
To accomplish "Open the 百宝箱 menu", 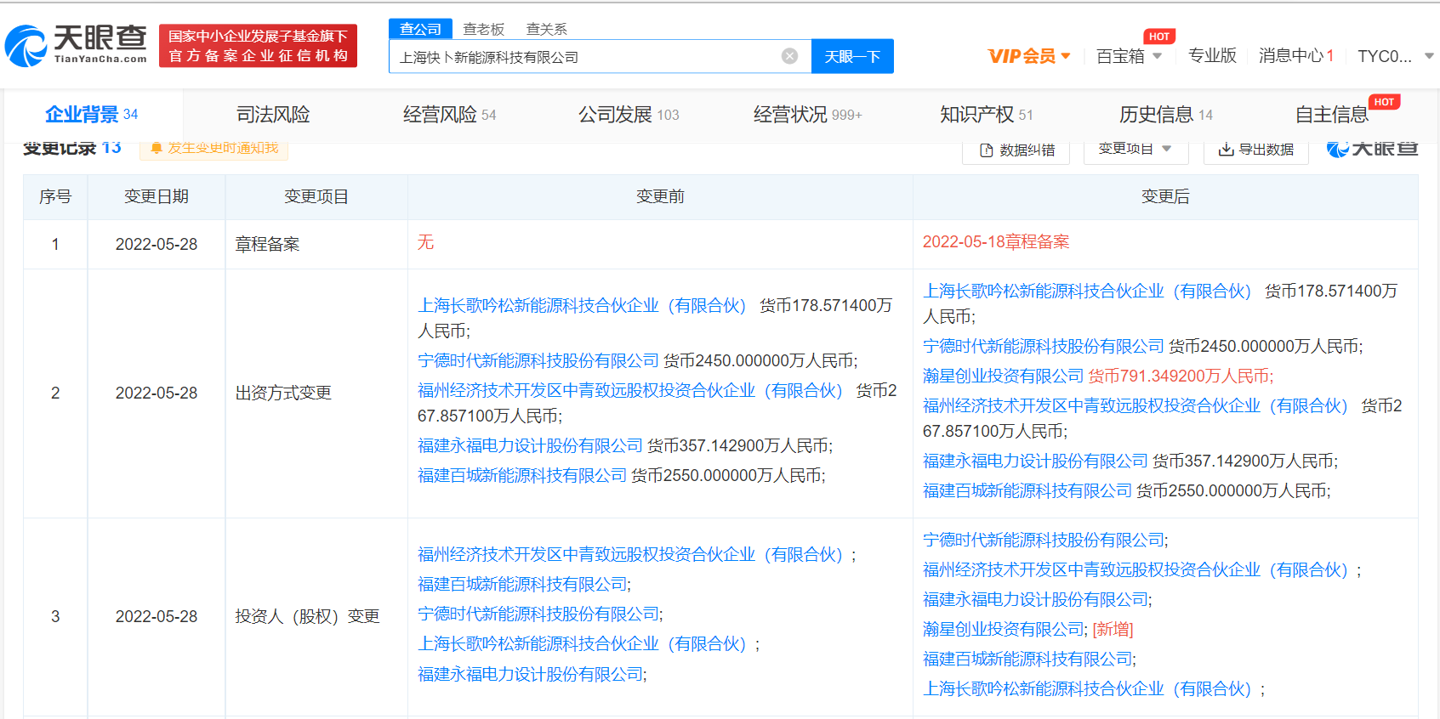I will tap(1120, 56).
